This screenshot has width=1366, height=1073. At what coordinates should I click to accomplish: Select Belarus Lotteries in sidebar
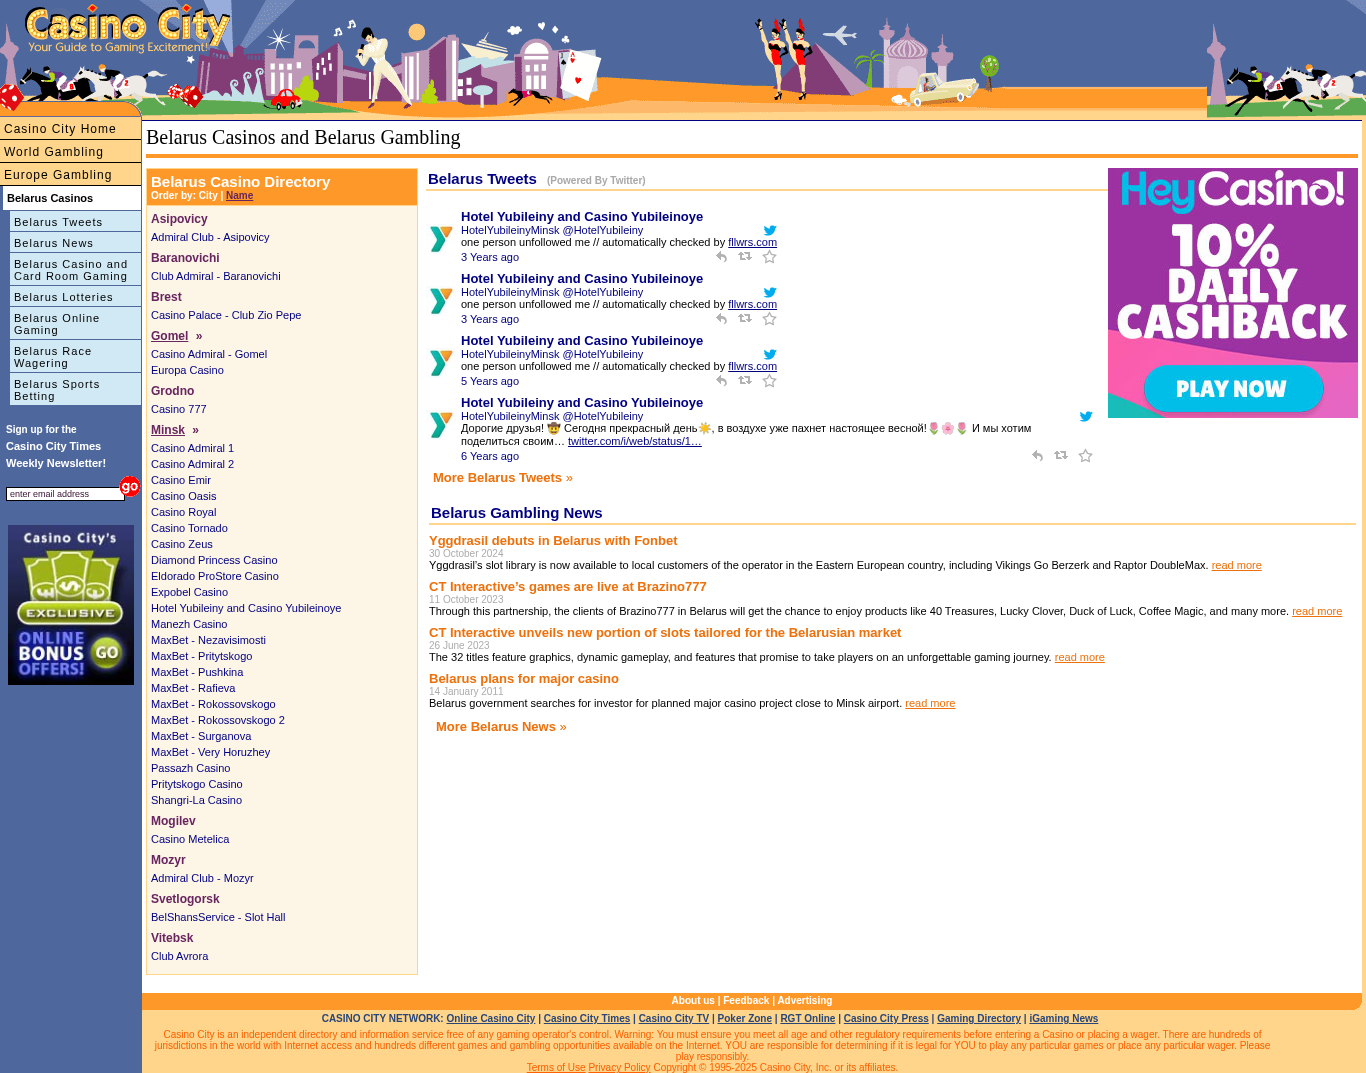click(76, 297)
